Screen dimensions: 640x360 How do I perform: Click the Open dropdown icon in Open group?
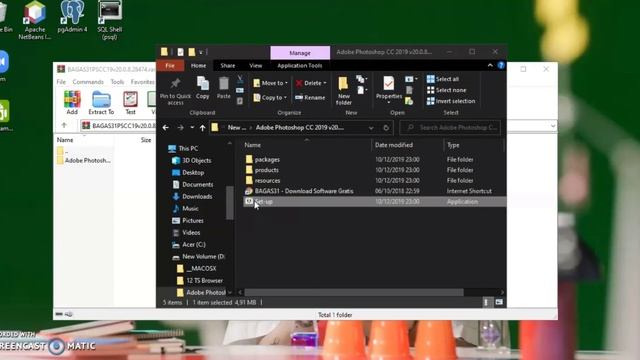pyautogui.click(x=411, y=79)
